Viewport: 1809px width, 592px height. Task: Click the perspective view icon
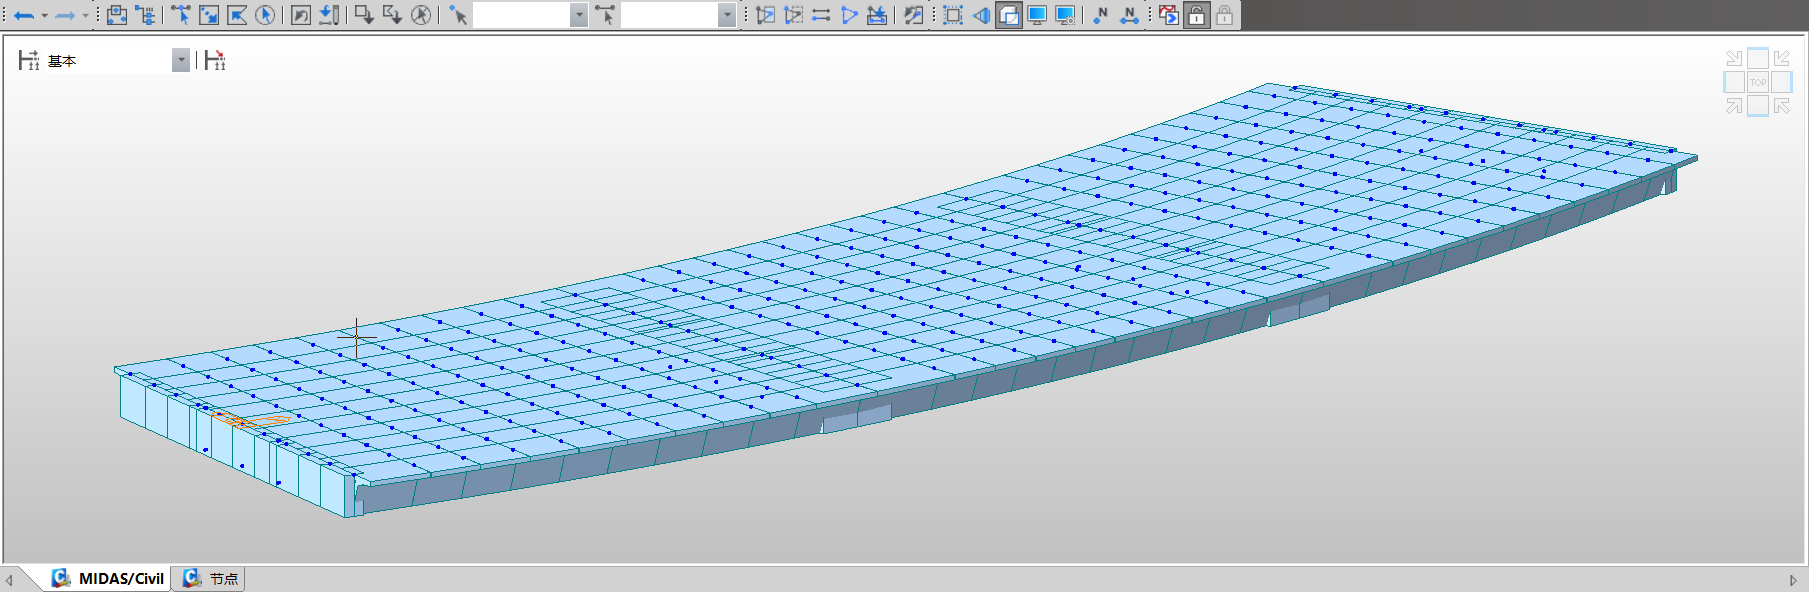tap(981, 15)
